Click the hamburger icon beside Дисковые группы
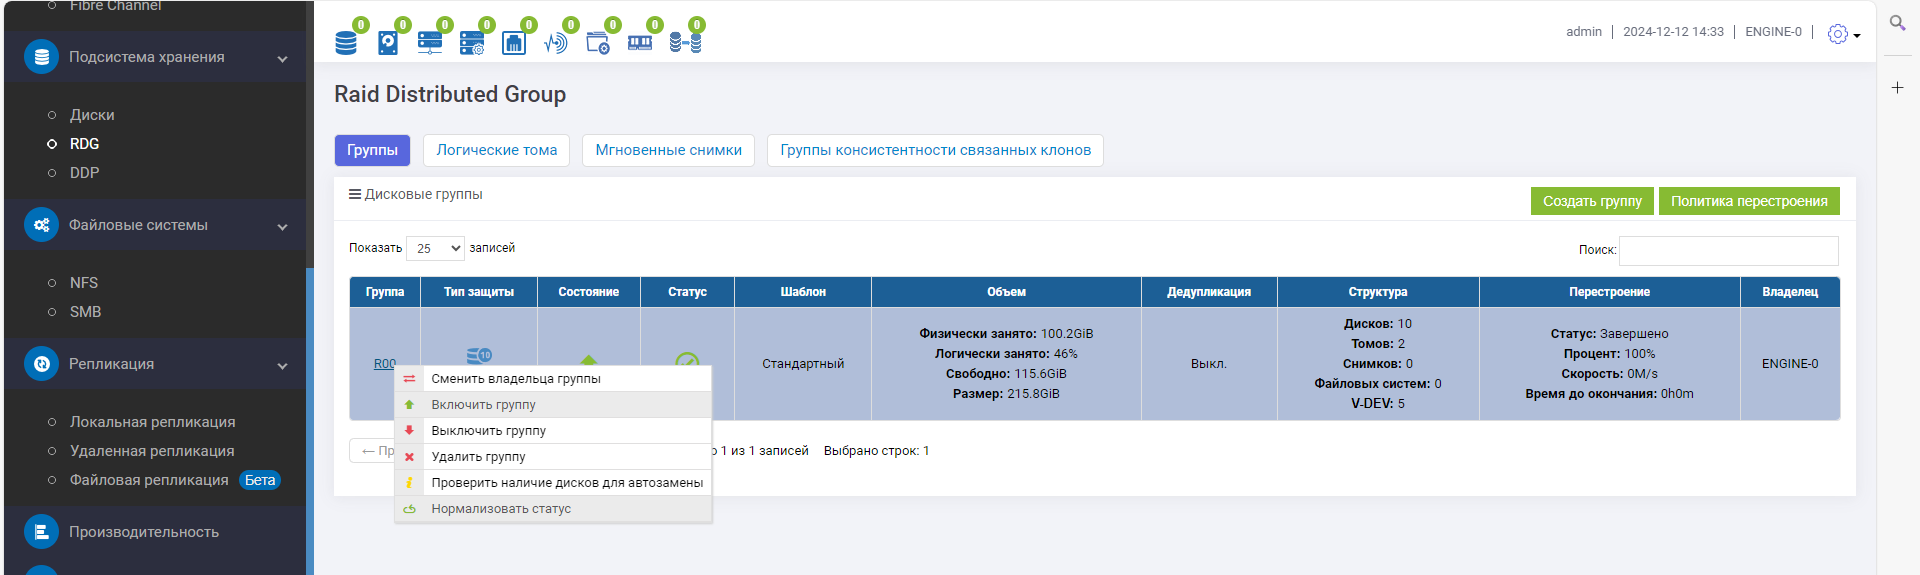1920x575 pixels. coord(354,194)
